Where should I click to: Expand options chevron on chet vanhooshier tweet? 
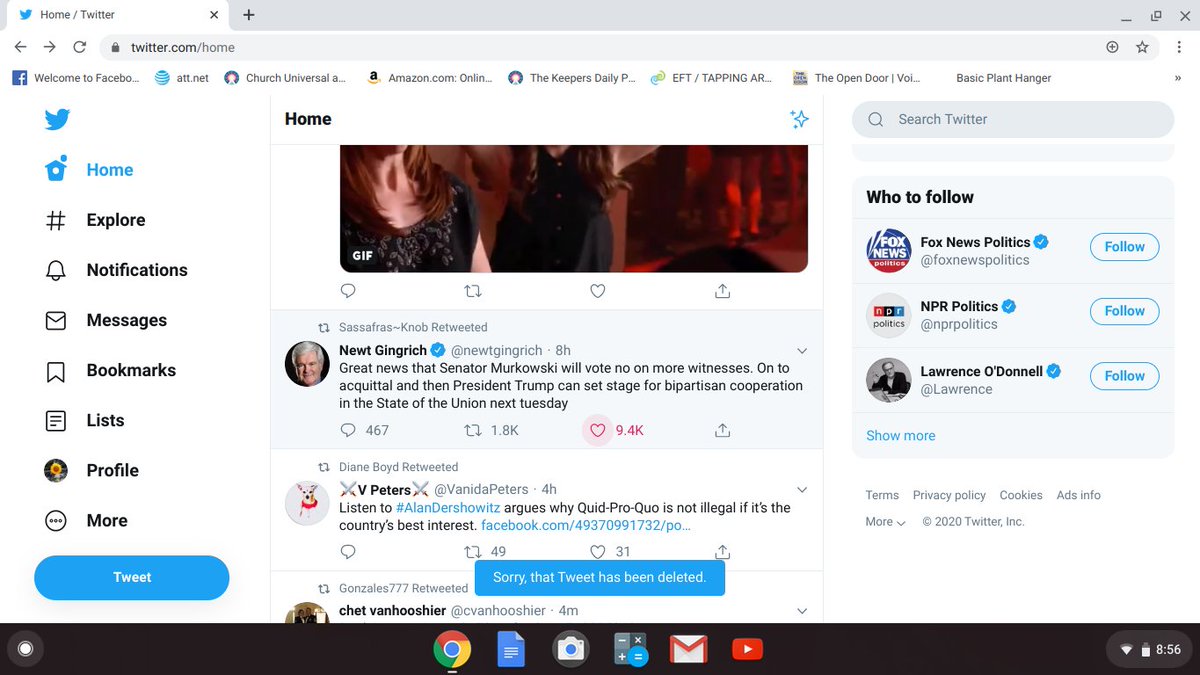point(802,610)
